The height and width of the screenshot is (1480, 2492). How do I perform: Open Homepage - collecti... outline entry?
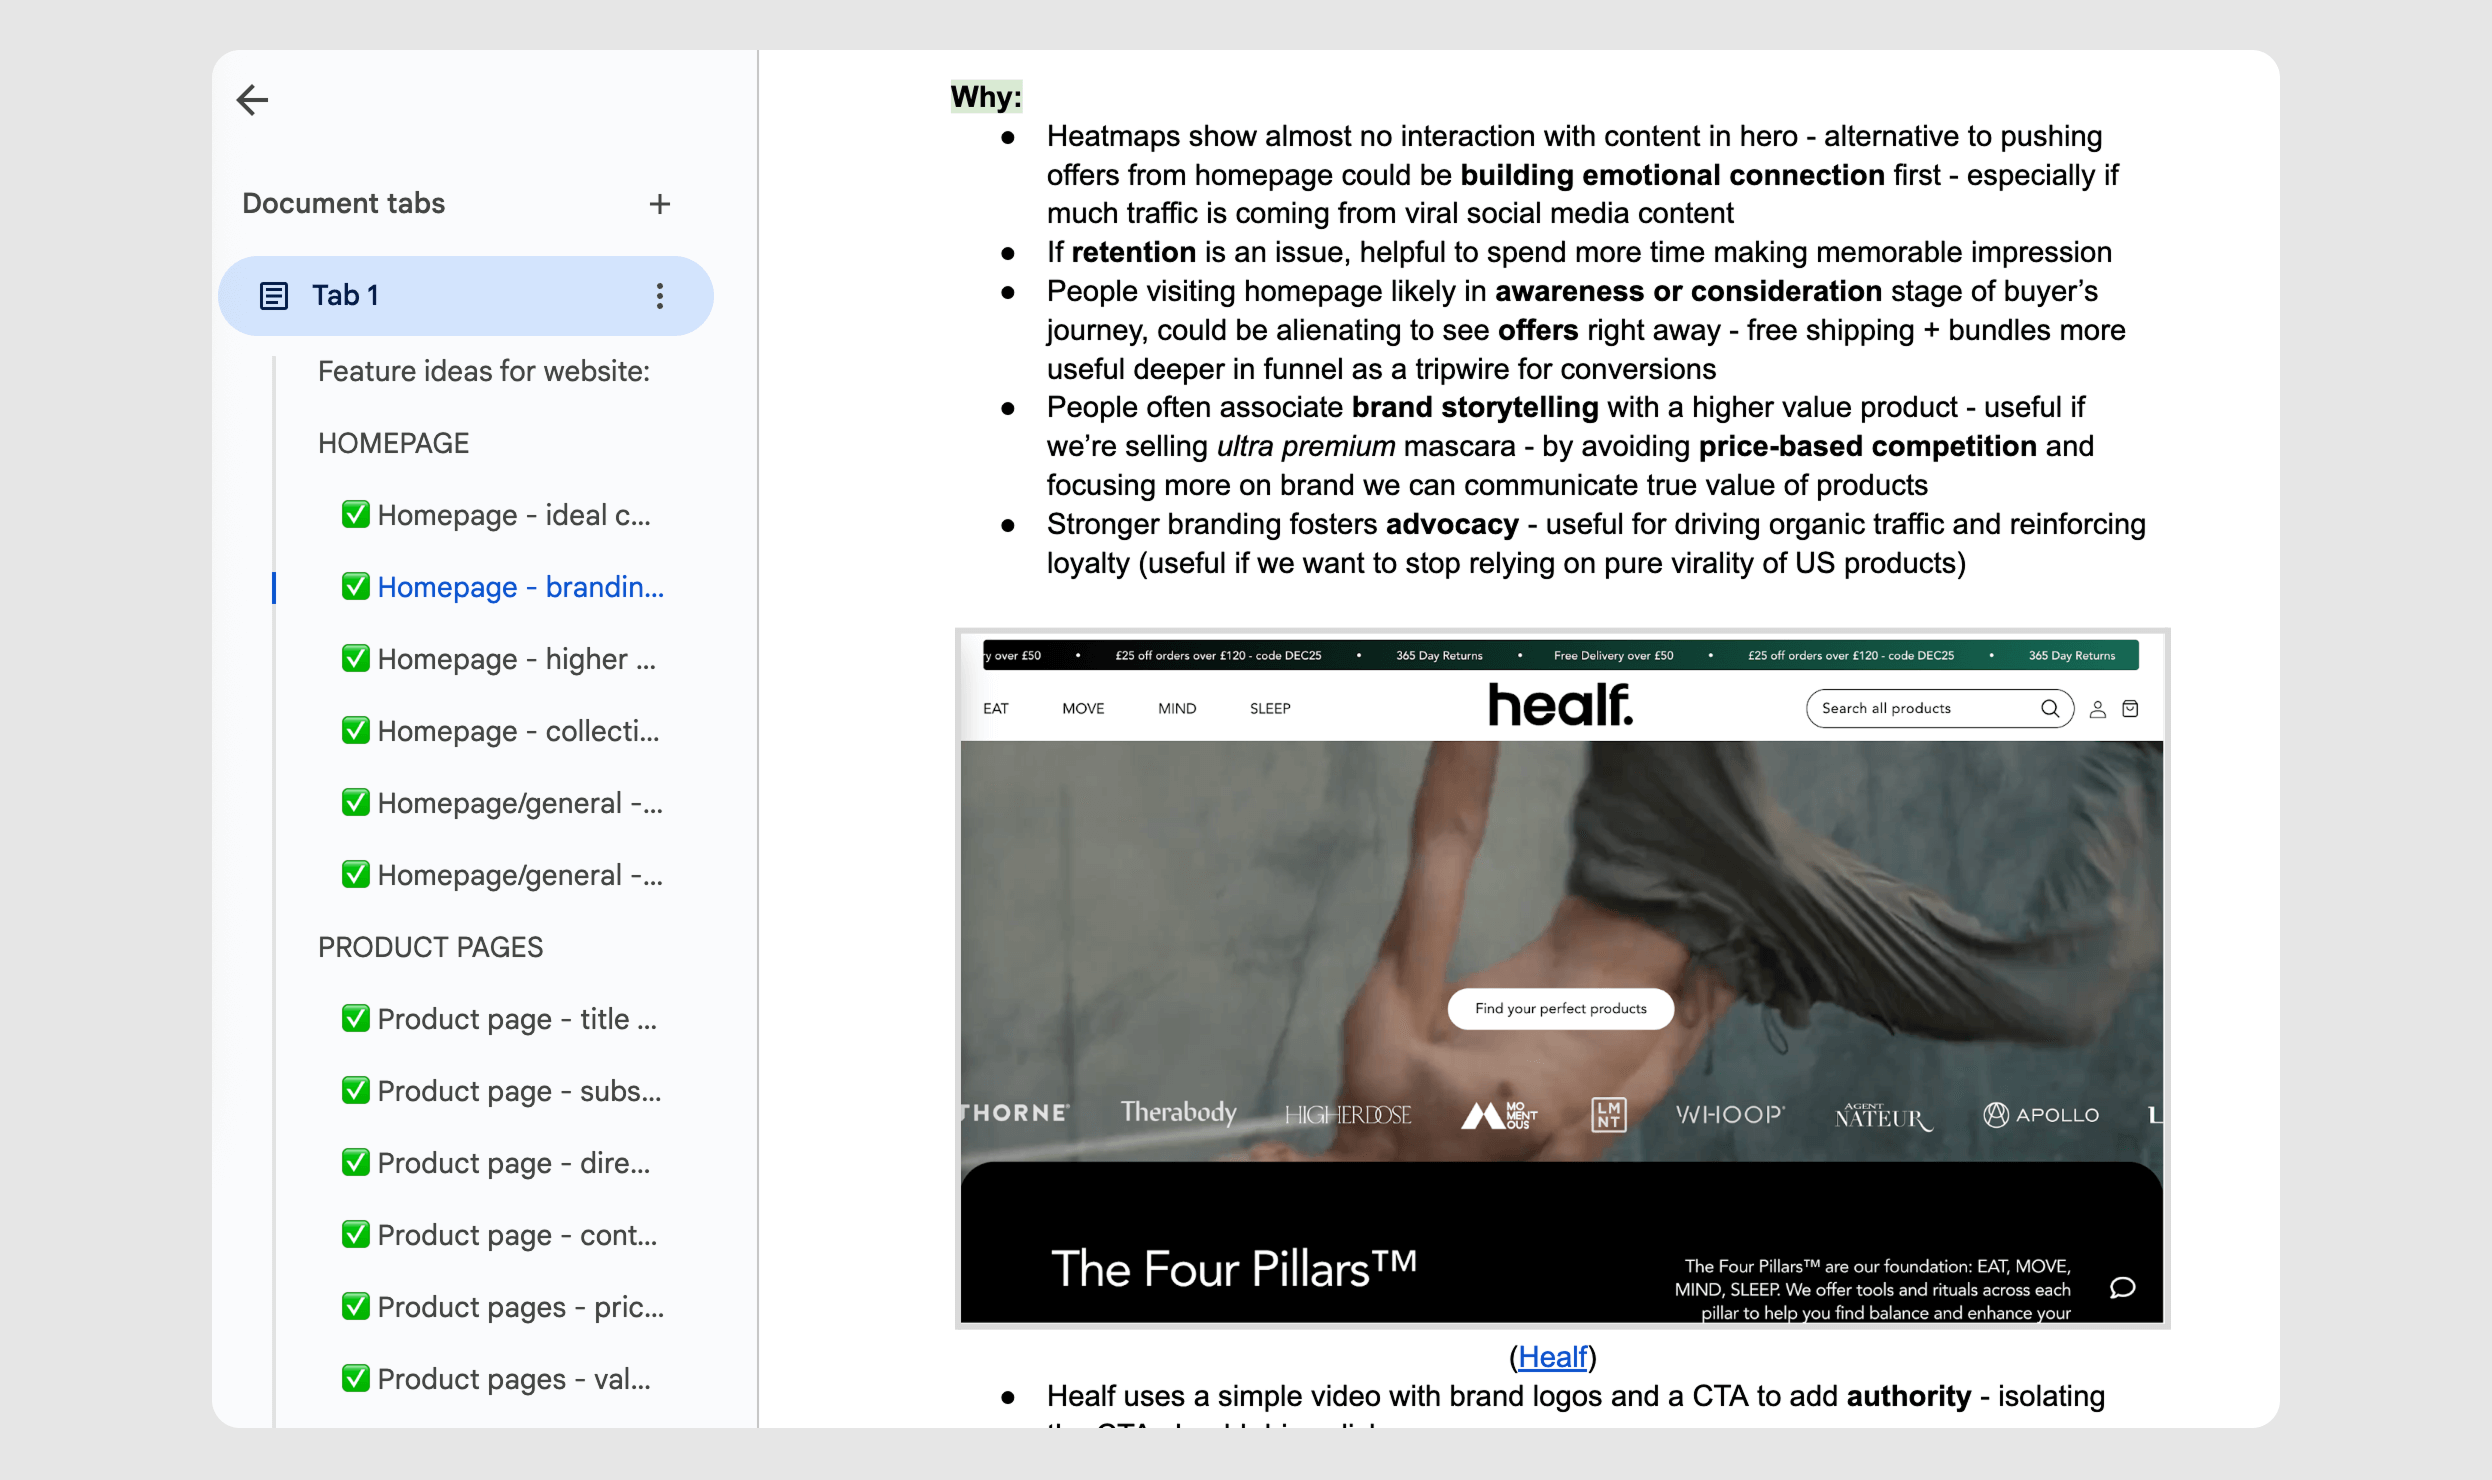pos(518,731)
